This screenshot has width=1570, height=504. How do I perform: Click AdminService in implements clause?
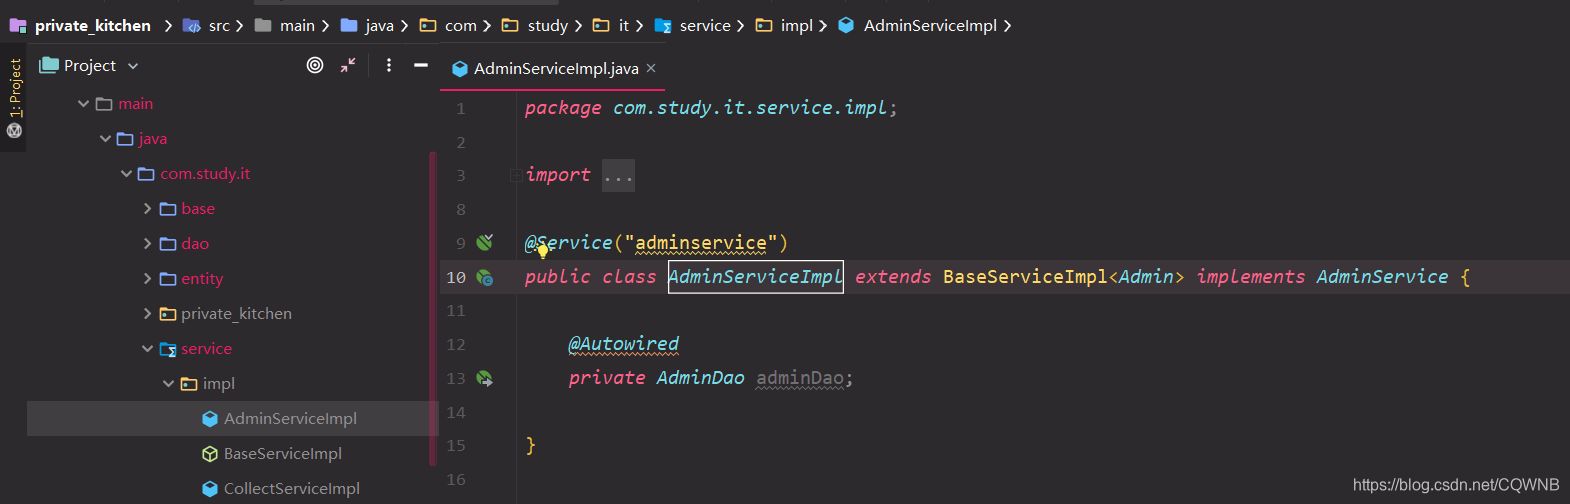coord(1382,277)
